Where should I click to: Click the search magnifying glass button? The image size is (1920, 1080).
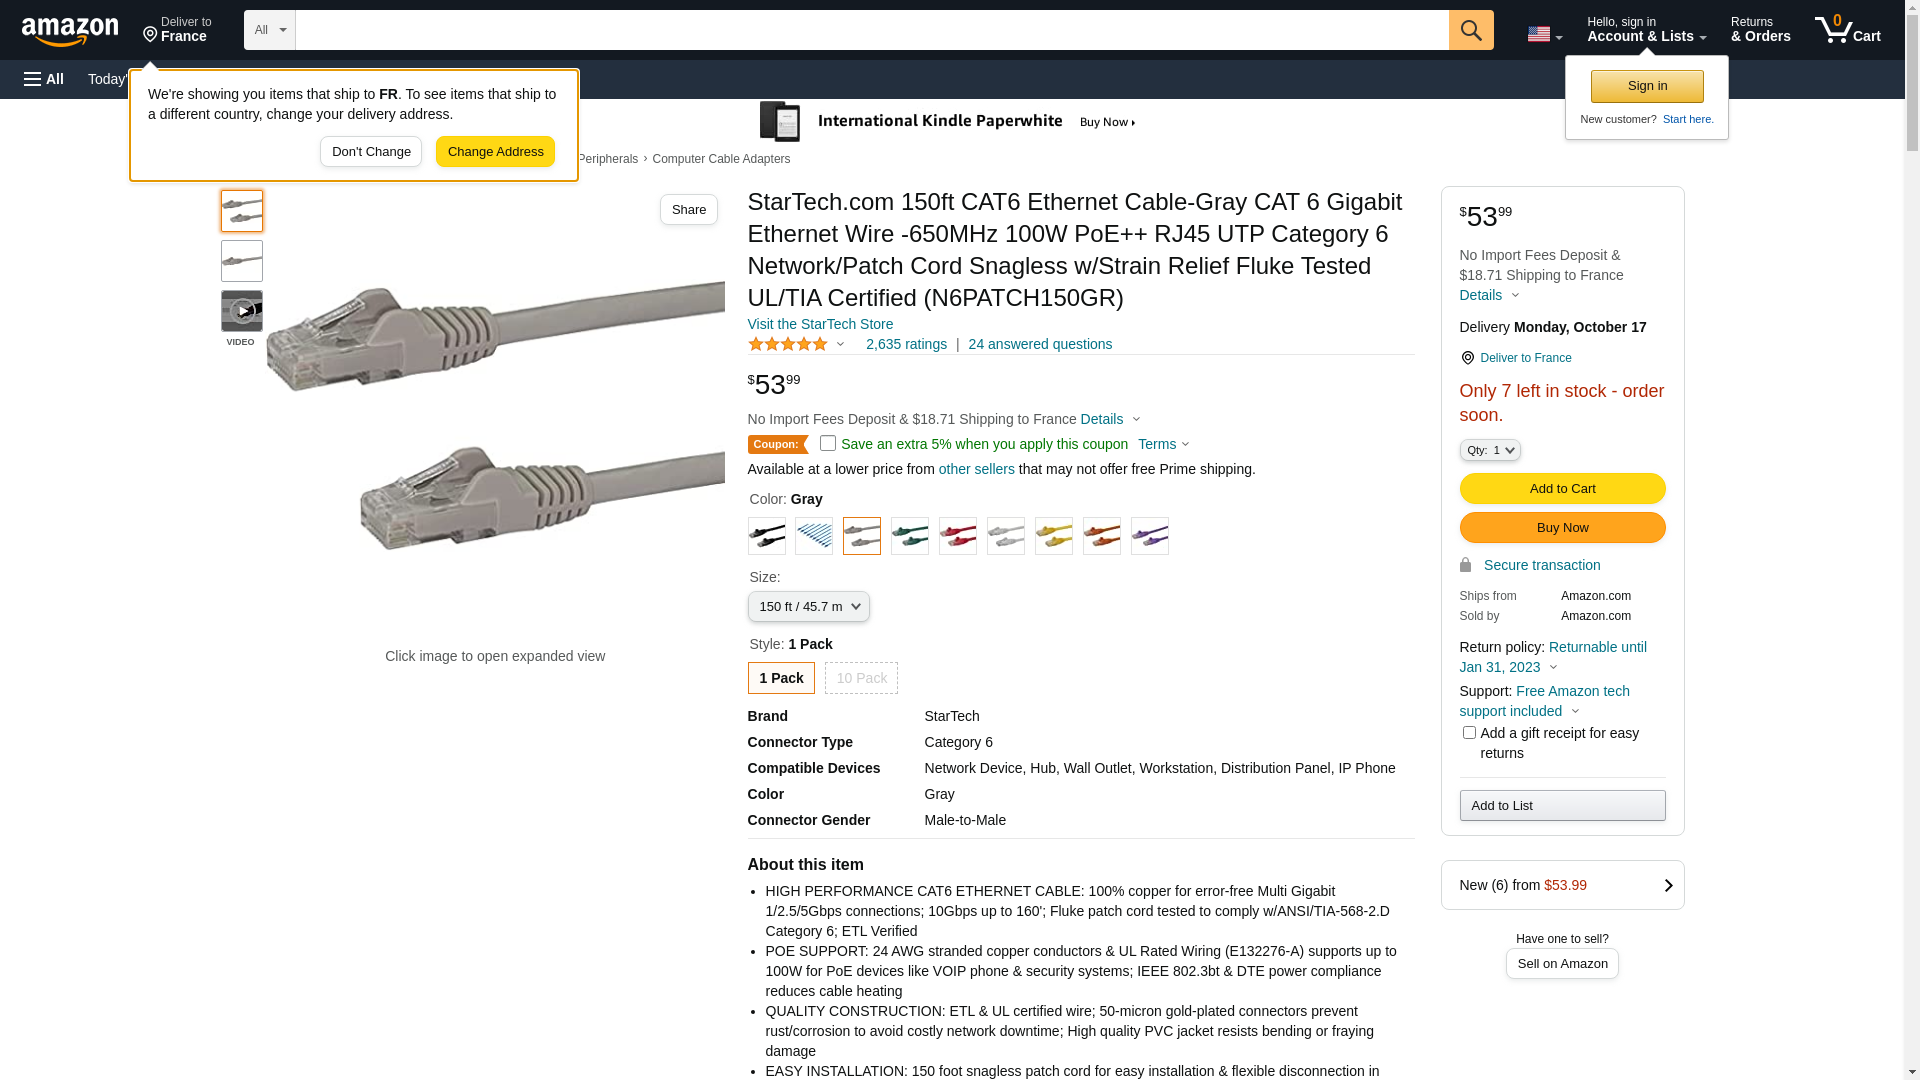[x=1470, y=30]
